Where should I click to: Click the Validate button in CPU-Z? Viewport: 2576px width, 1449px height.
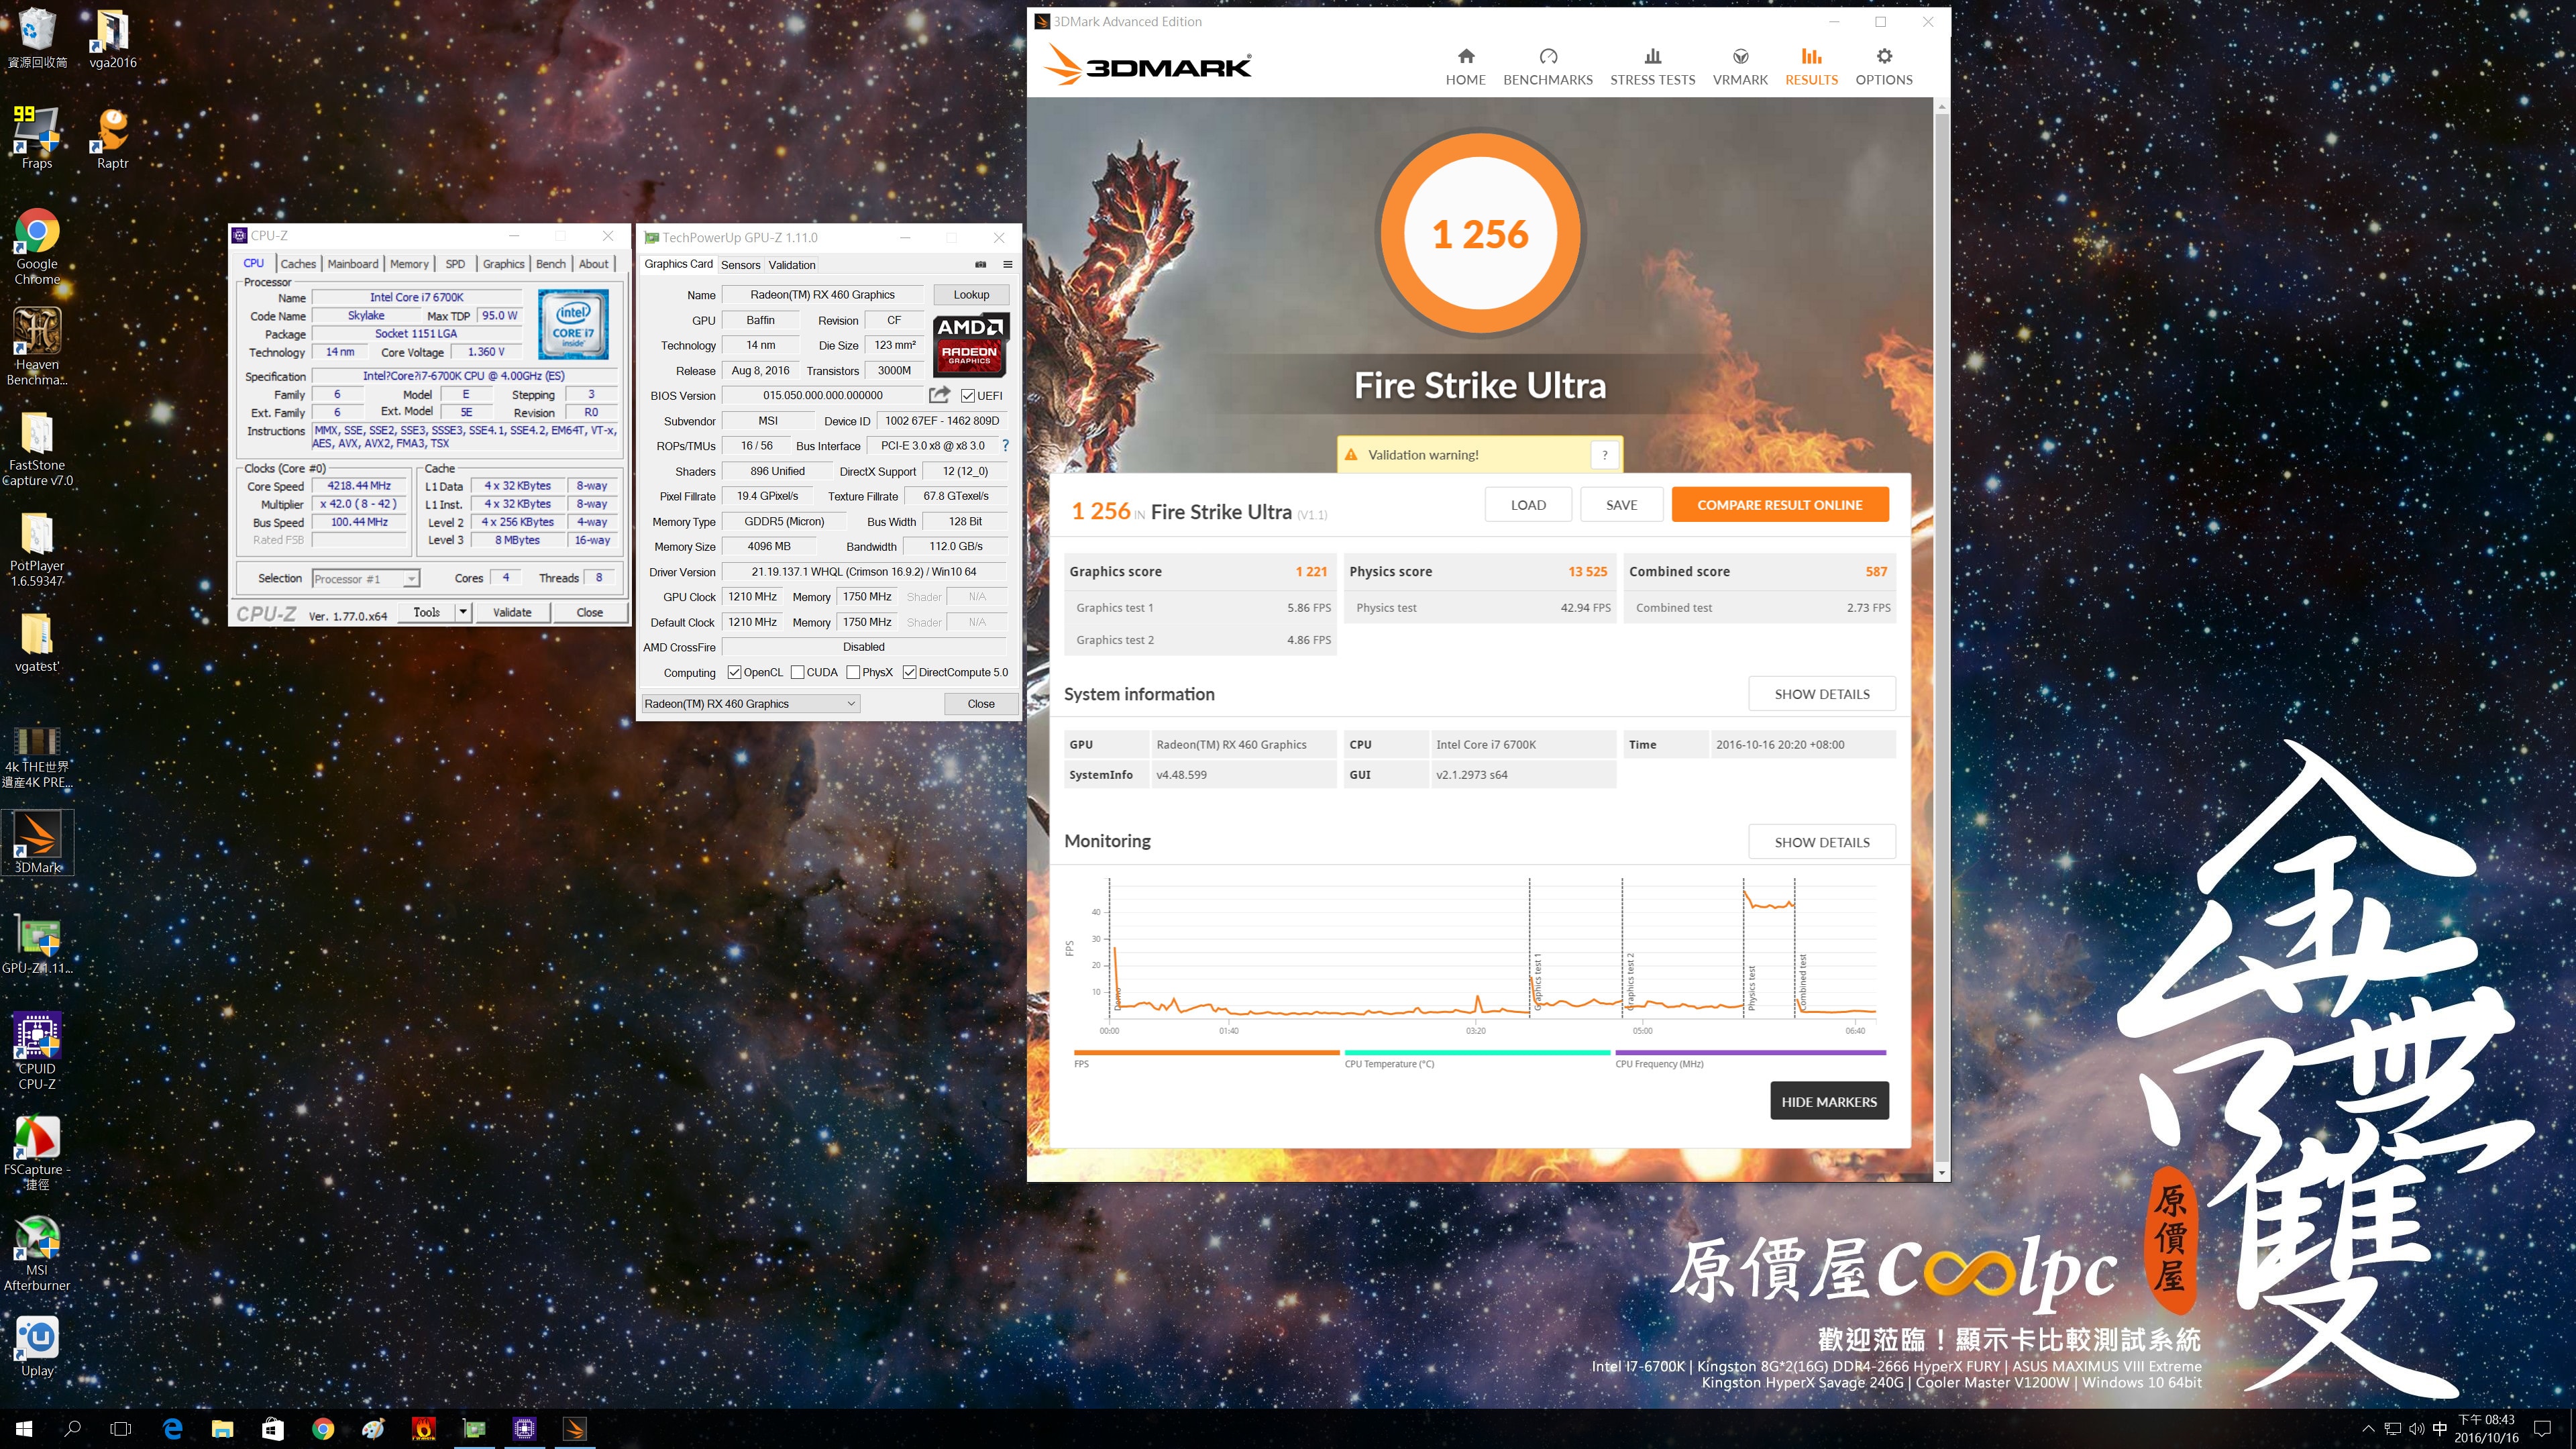512,612
